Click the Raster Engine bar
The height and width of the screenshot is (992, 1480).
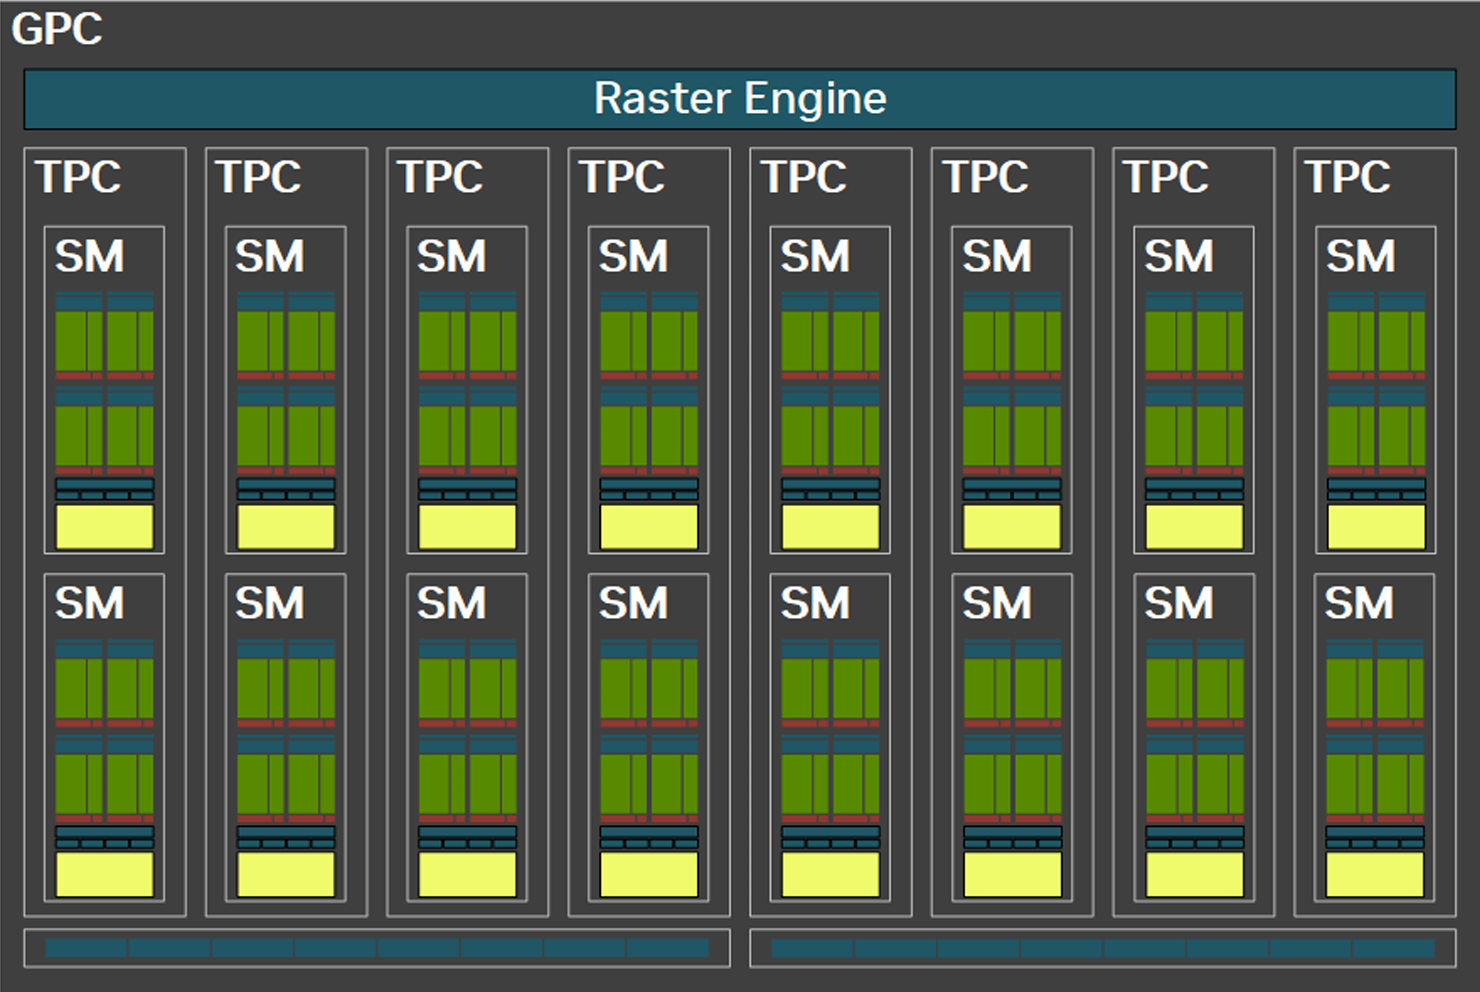(x=740, y=99)
